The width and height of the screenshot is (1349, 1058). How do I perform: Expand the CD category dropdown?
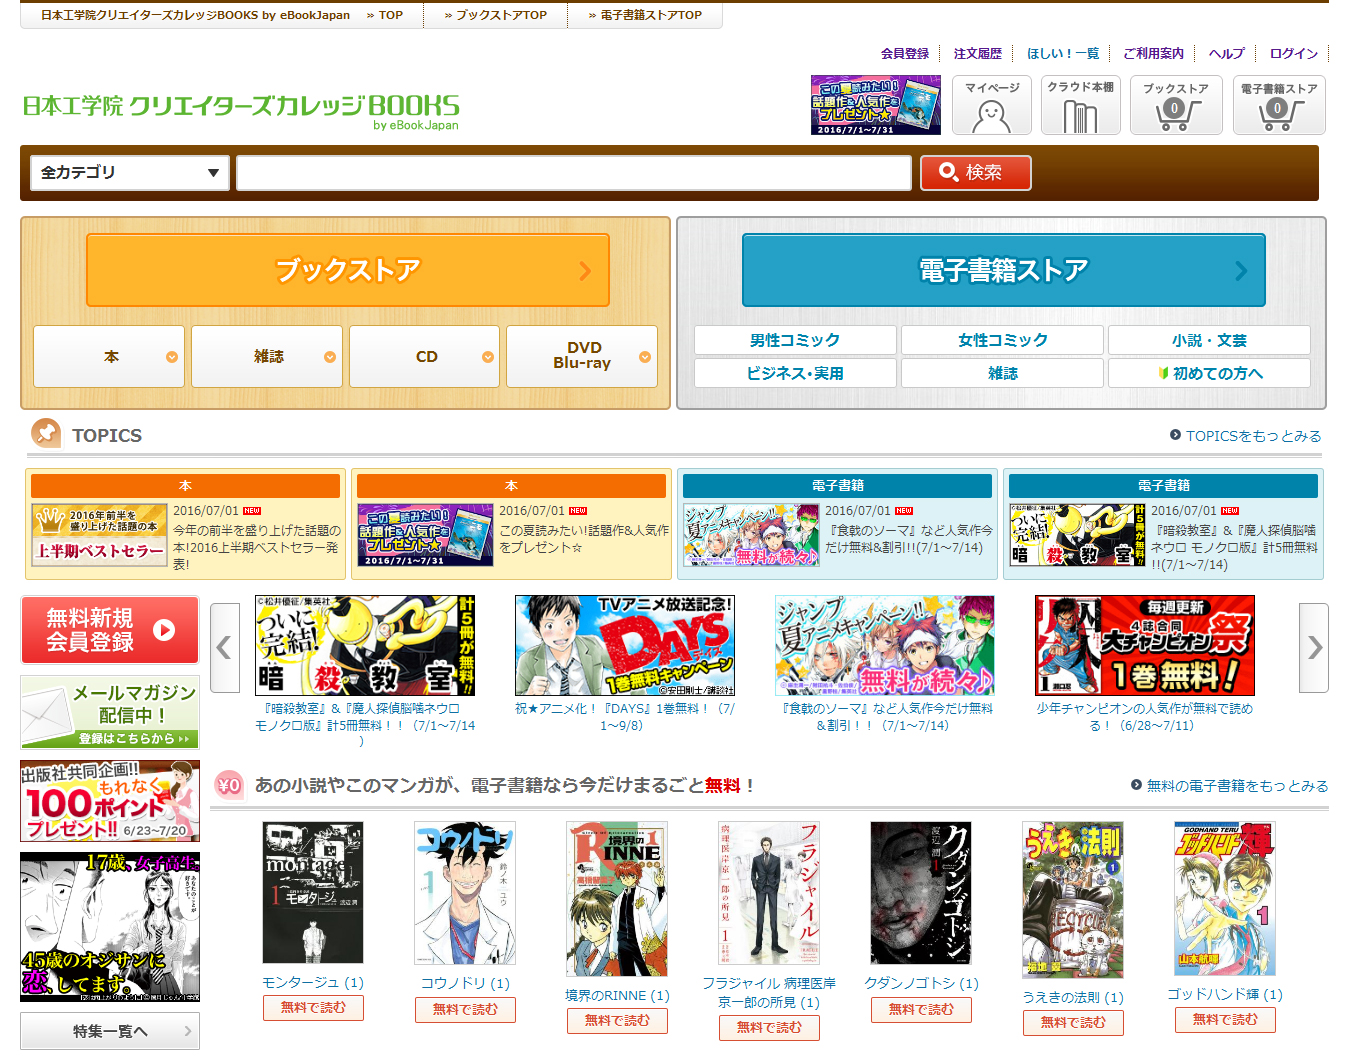click(424, 356)
